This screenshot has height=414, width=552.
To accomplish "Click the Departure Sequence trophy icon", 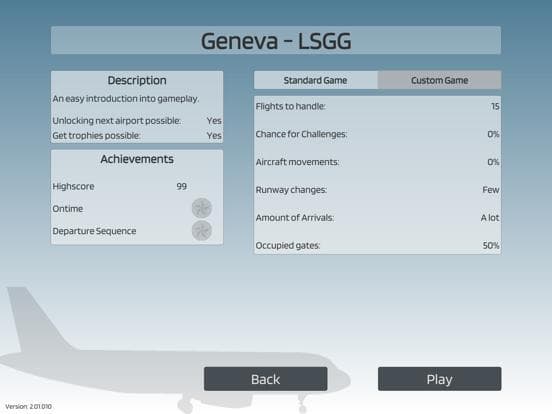I will [202, 231].
